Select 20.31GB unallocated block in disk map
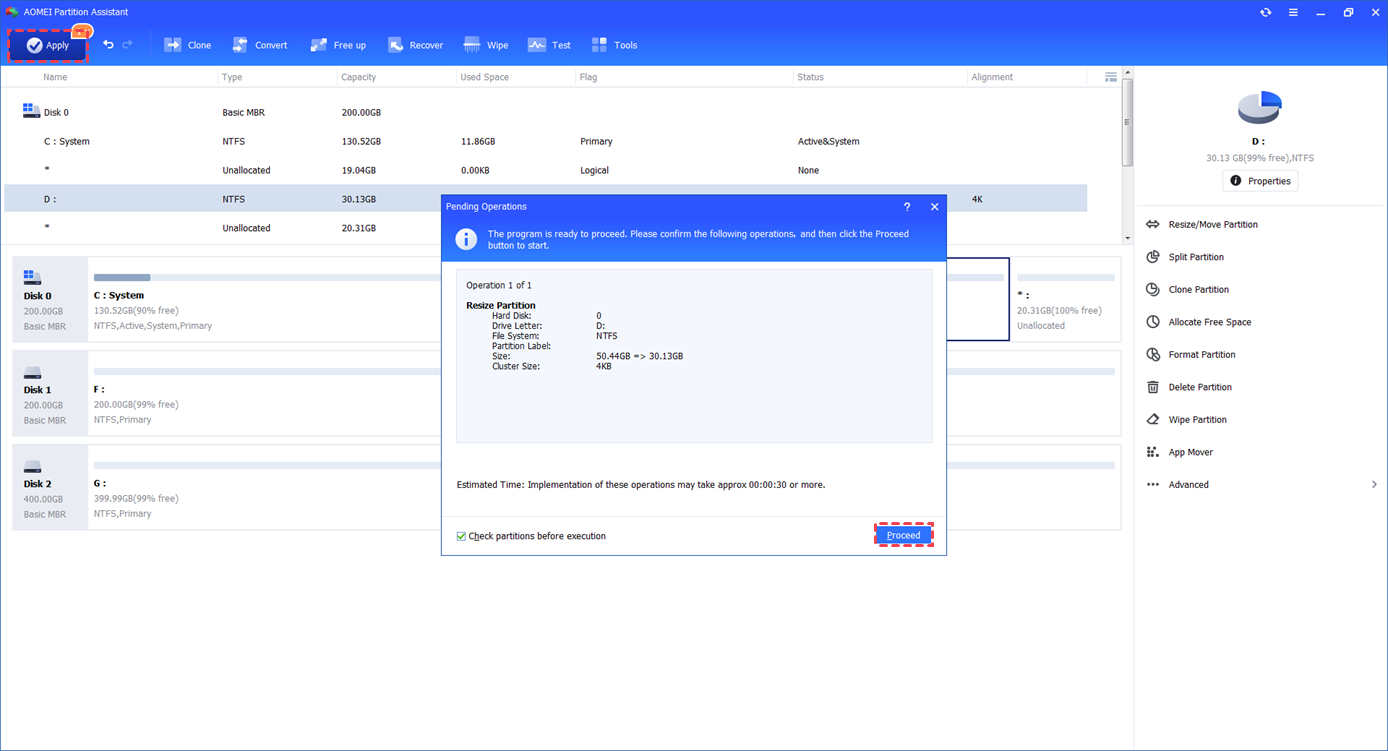 tap(1065, 299)
